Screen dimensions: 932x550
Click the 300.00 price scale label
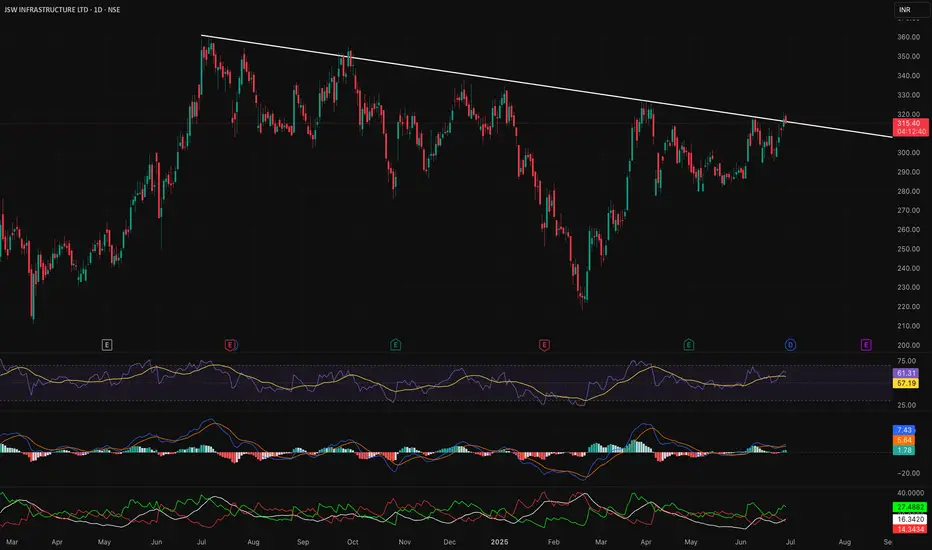(x=908, y=153)
